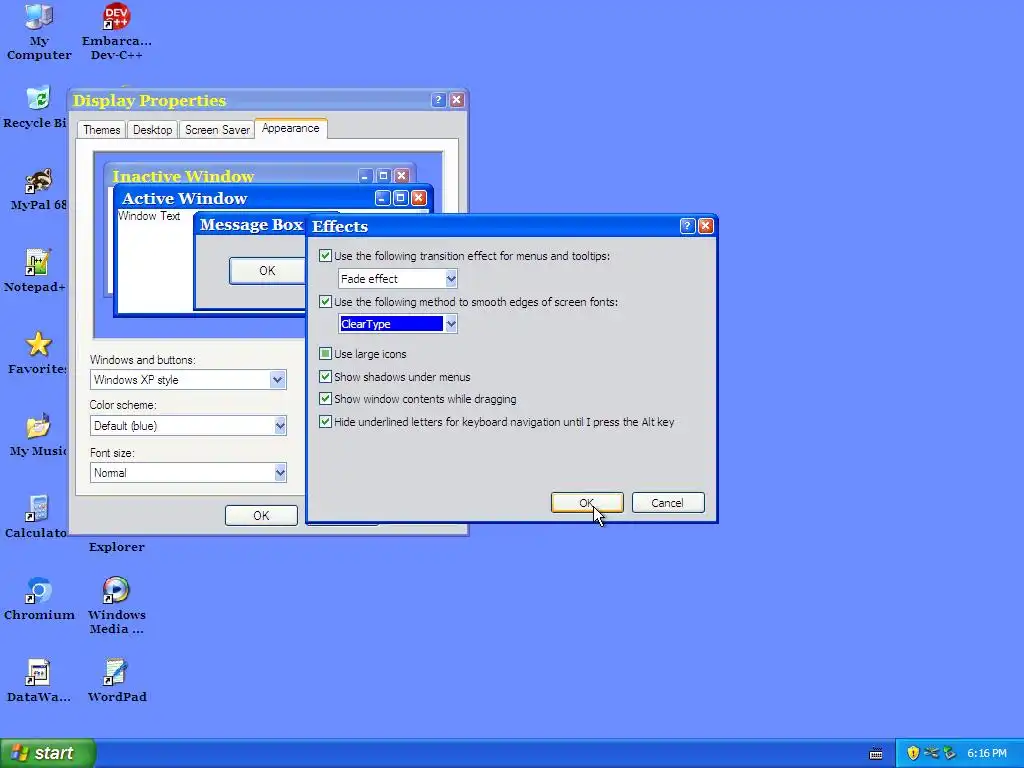Switch to the Themes tab

(101, 130)
